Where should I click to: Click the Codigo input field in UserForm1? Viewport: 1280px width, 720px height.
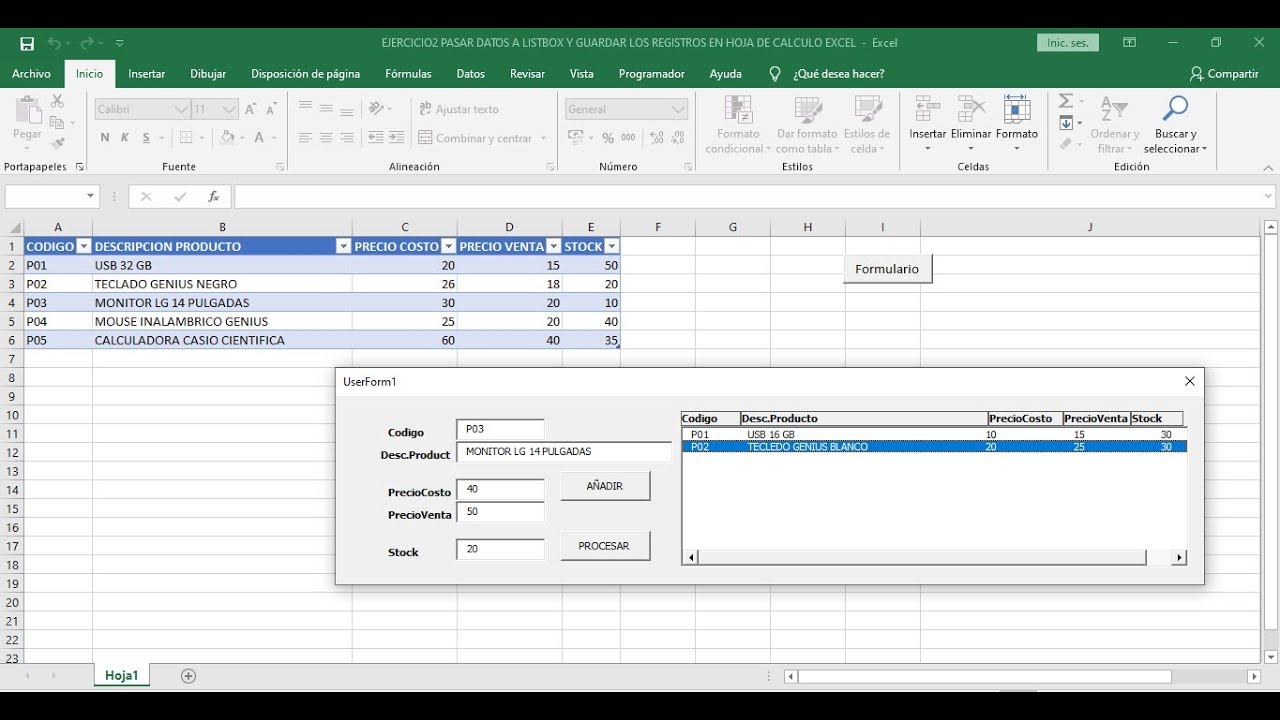(500, 429)
